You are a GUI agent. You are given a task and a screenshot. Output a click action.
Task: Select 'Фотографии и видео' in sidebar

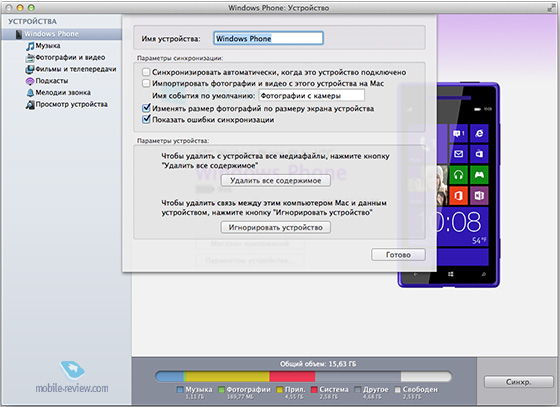coord(70,57)
